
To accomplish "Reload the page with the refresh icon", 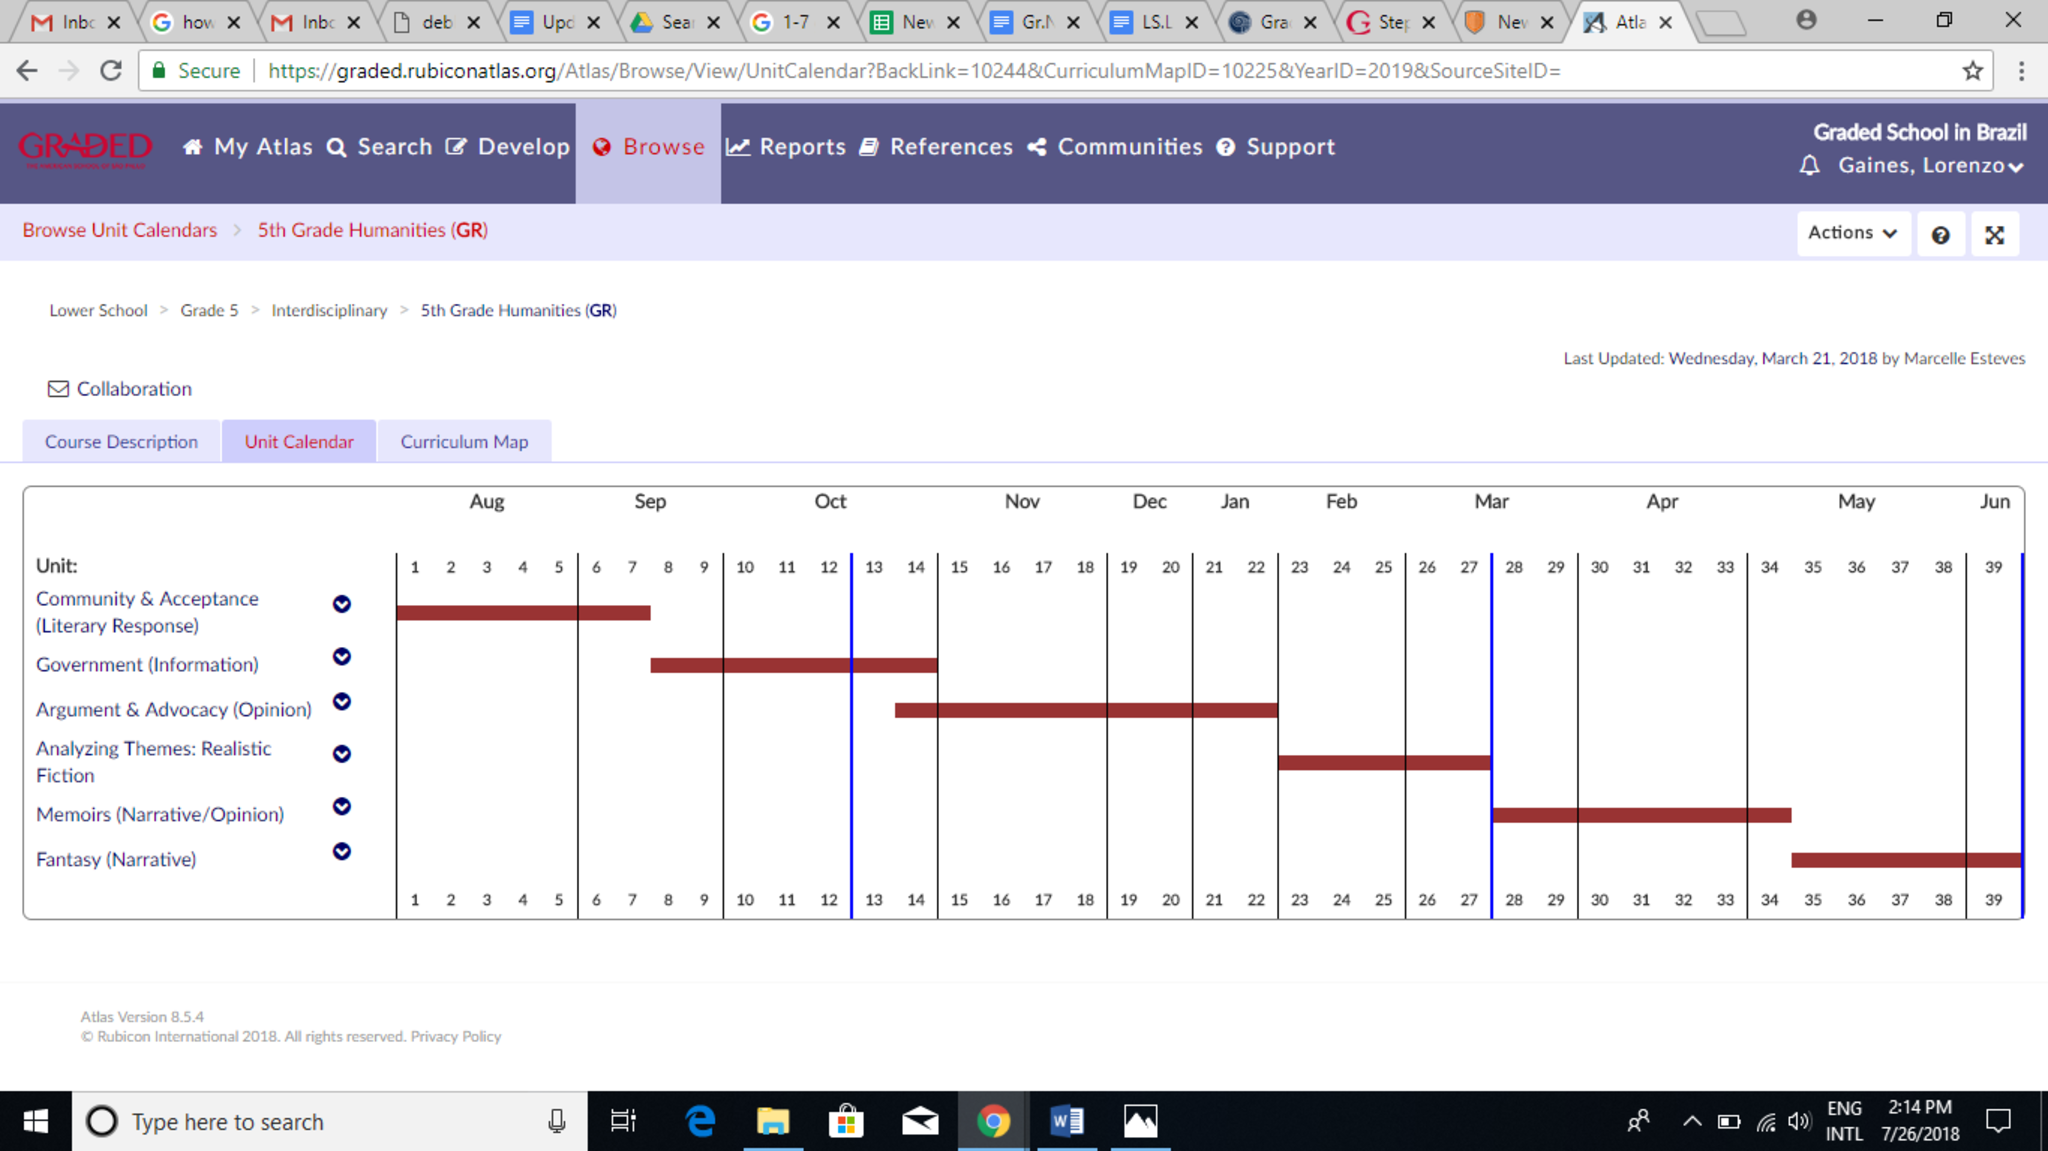I will (x=111, y=71).
